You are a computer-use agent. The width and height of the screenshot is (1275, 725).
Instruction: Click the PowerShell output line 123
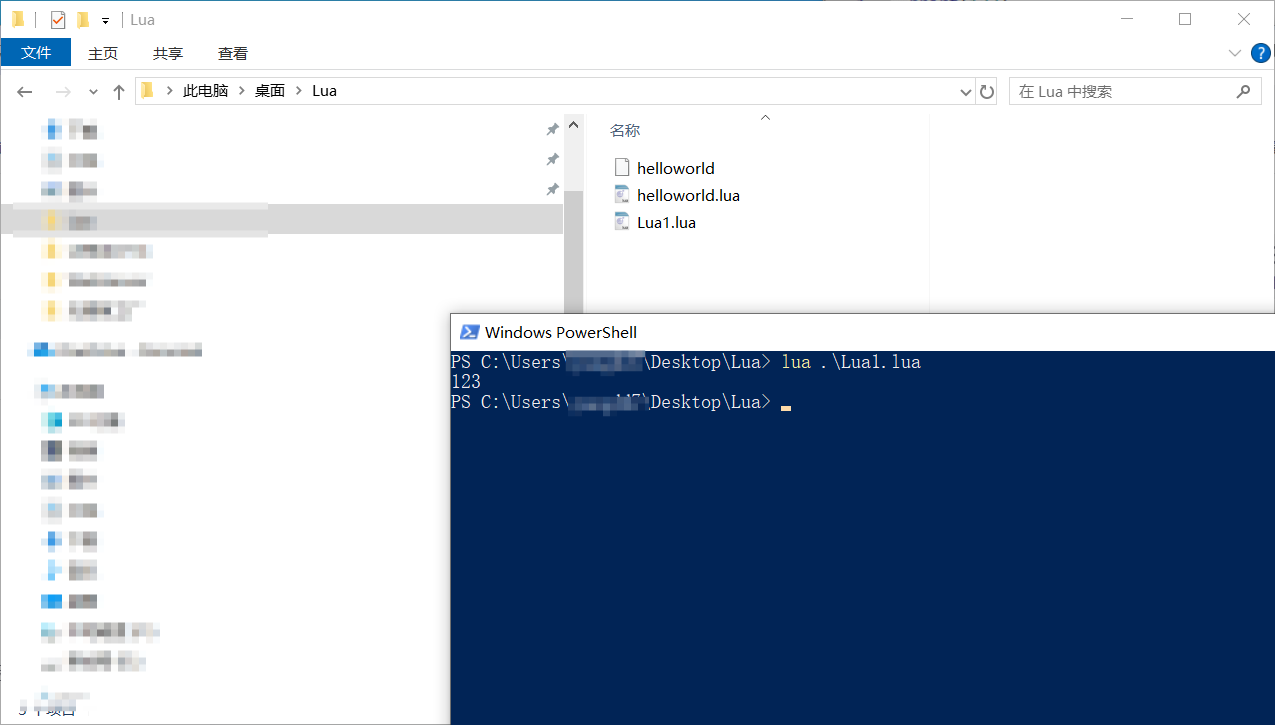pos(466,382)
